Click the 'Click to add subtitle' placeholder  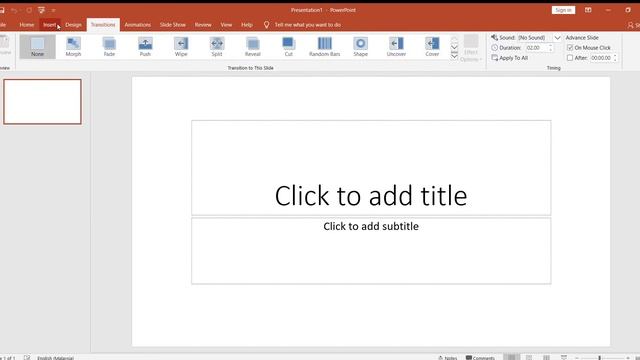[x=371, y=251]
